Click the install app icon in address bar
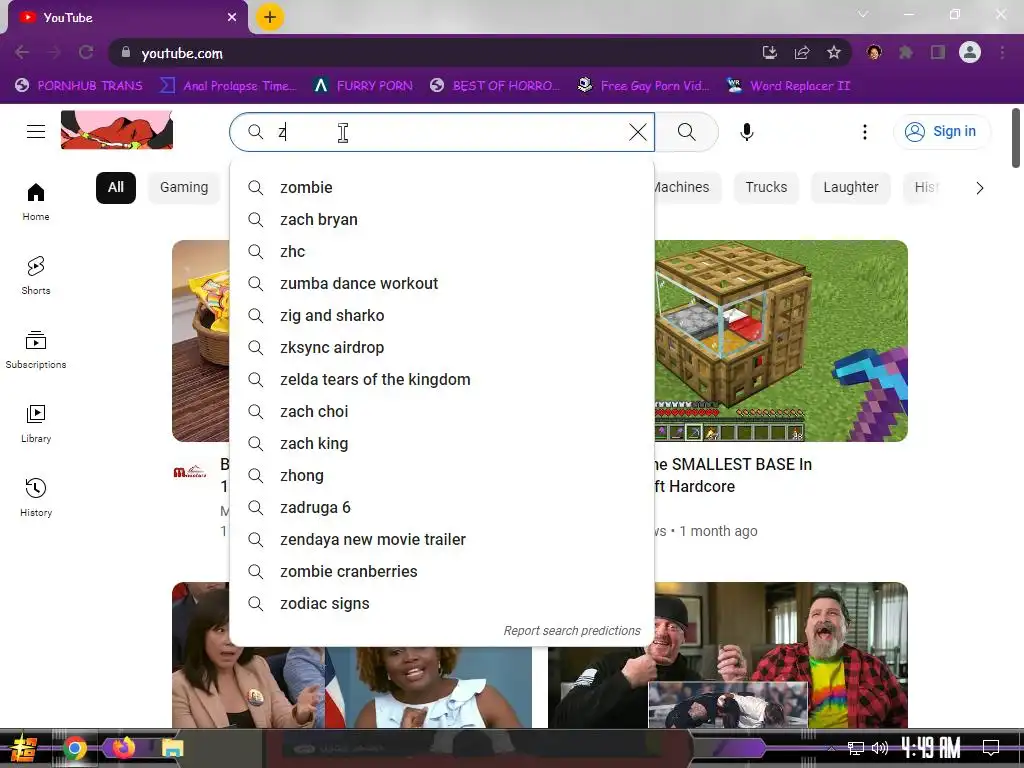1024x768 pixels. [x=770, y=52]
